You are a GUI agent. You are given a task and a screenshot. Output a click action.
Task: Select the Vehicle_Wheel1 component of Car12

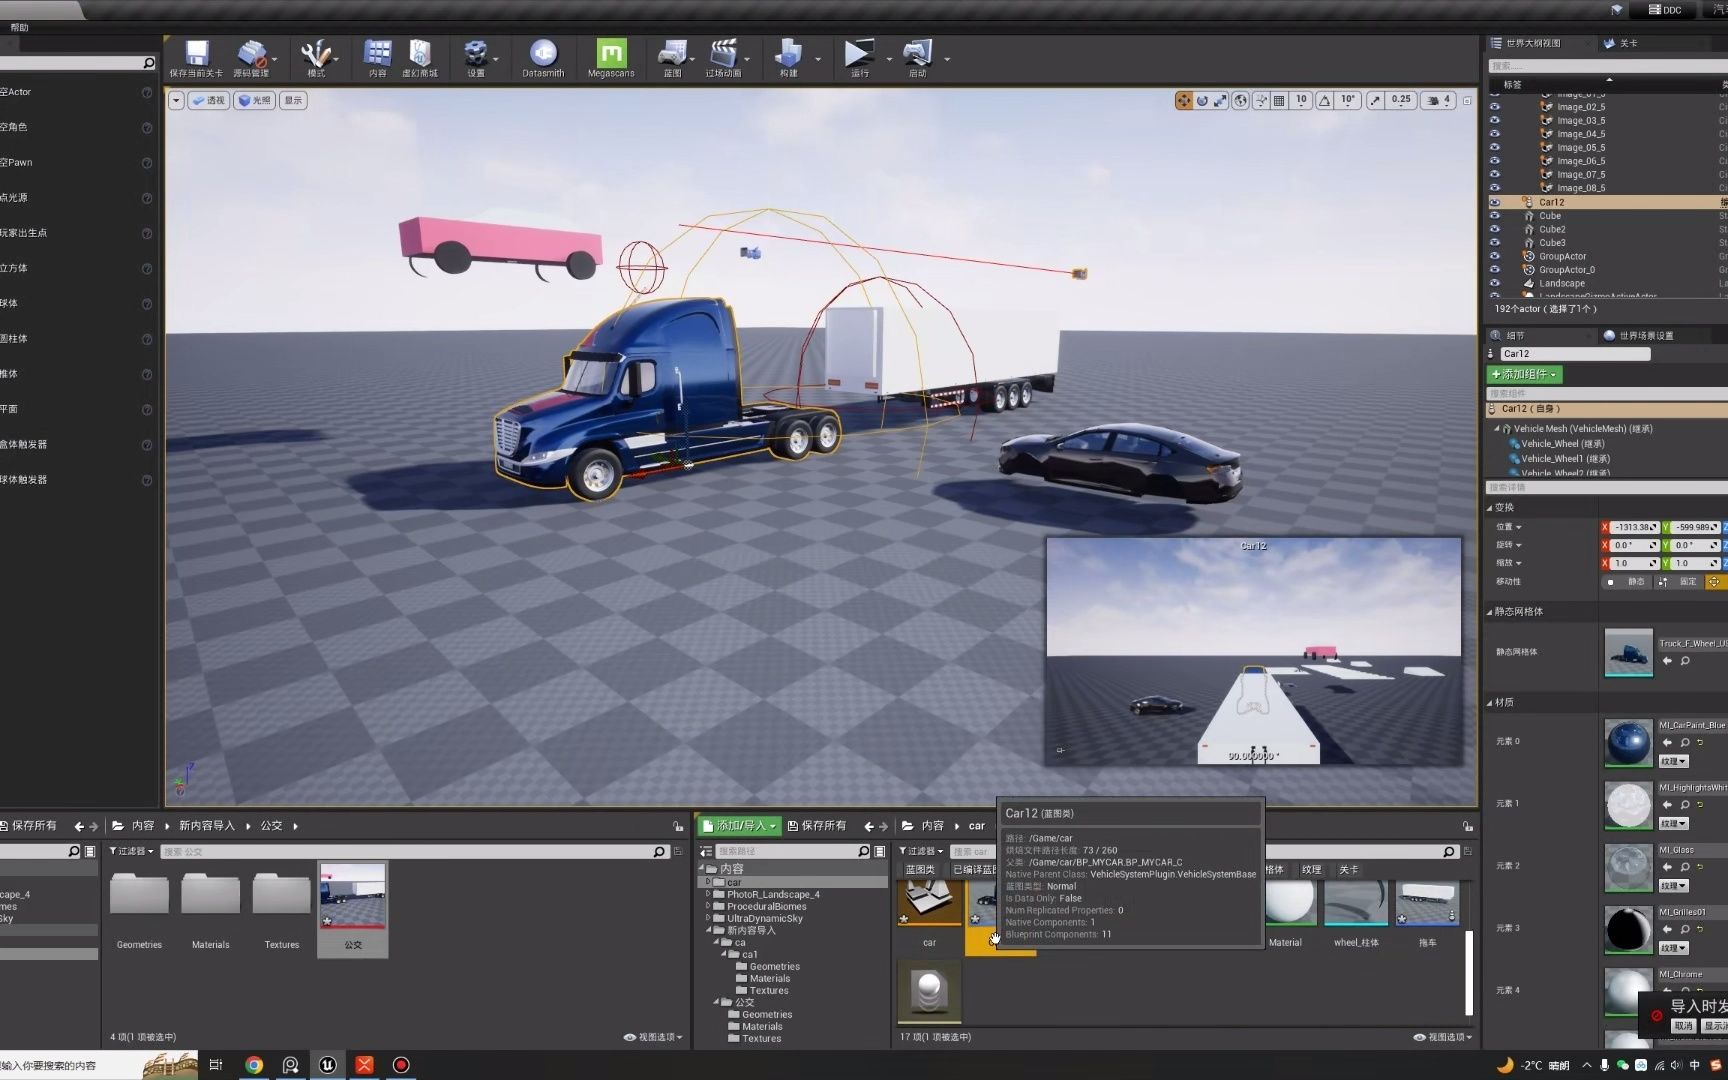pos(1568,458)
